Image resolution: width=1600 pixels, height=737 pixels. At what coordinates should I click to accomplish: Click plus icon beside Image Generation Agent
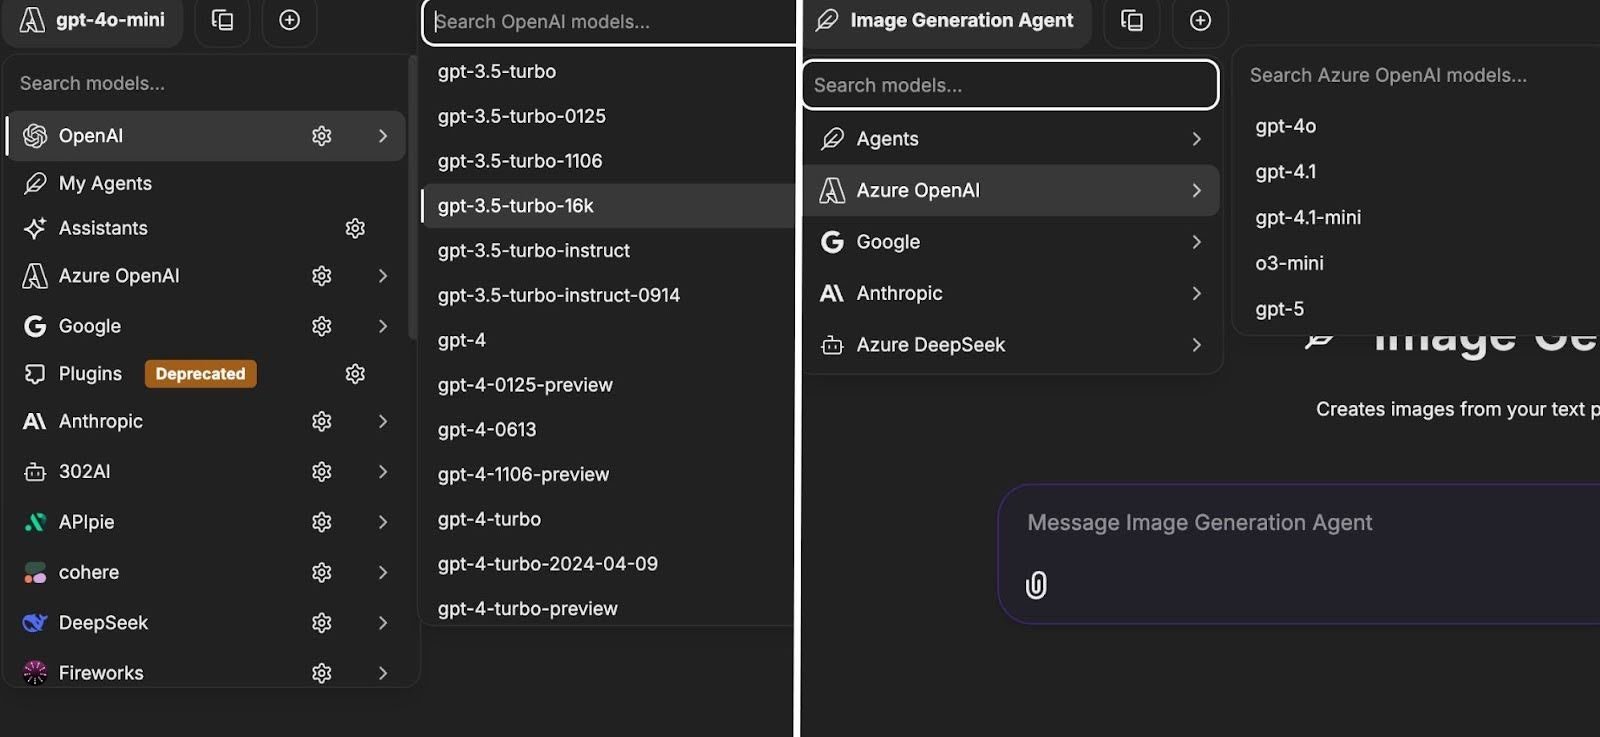(1200, 20)
